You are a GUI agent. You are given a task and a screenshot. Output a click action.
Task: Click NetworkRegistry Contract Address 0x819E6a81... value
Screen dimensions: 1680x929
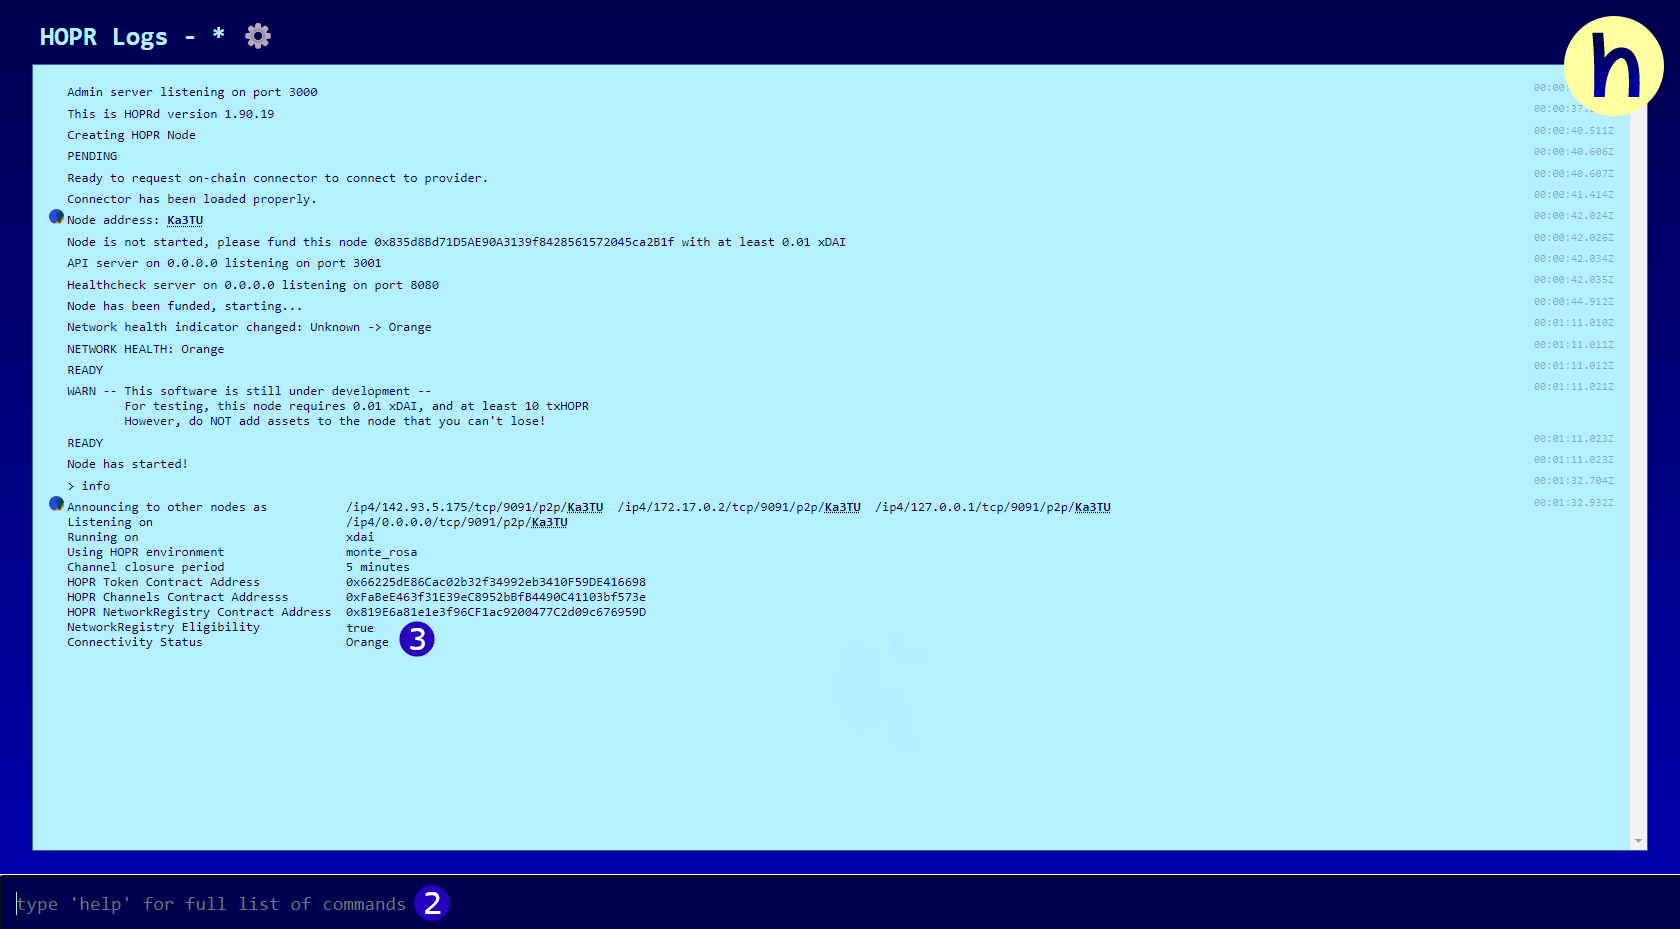pyautogui.click(x=496, y=612)
